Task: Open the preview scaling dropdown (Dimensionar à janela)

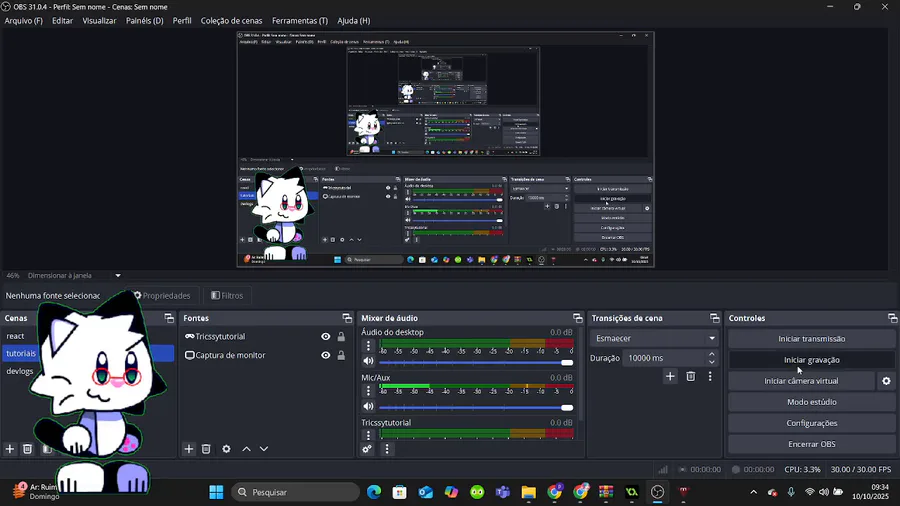Action: coord(118,275)
